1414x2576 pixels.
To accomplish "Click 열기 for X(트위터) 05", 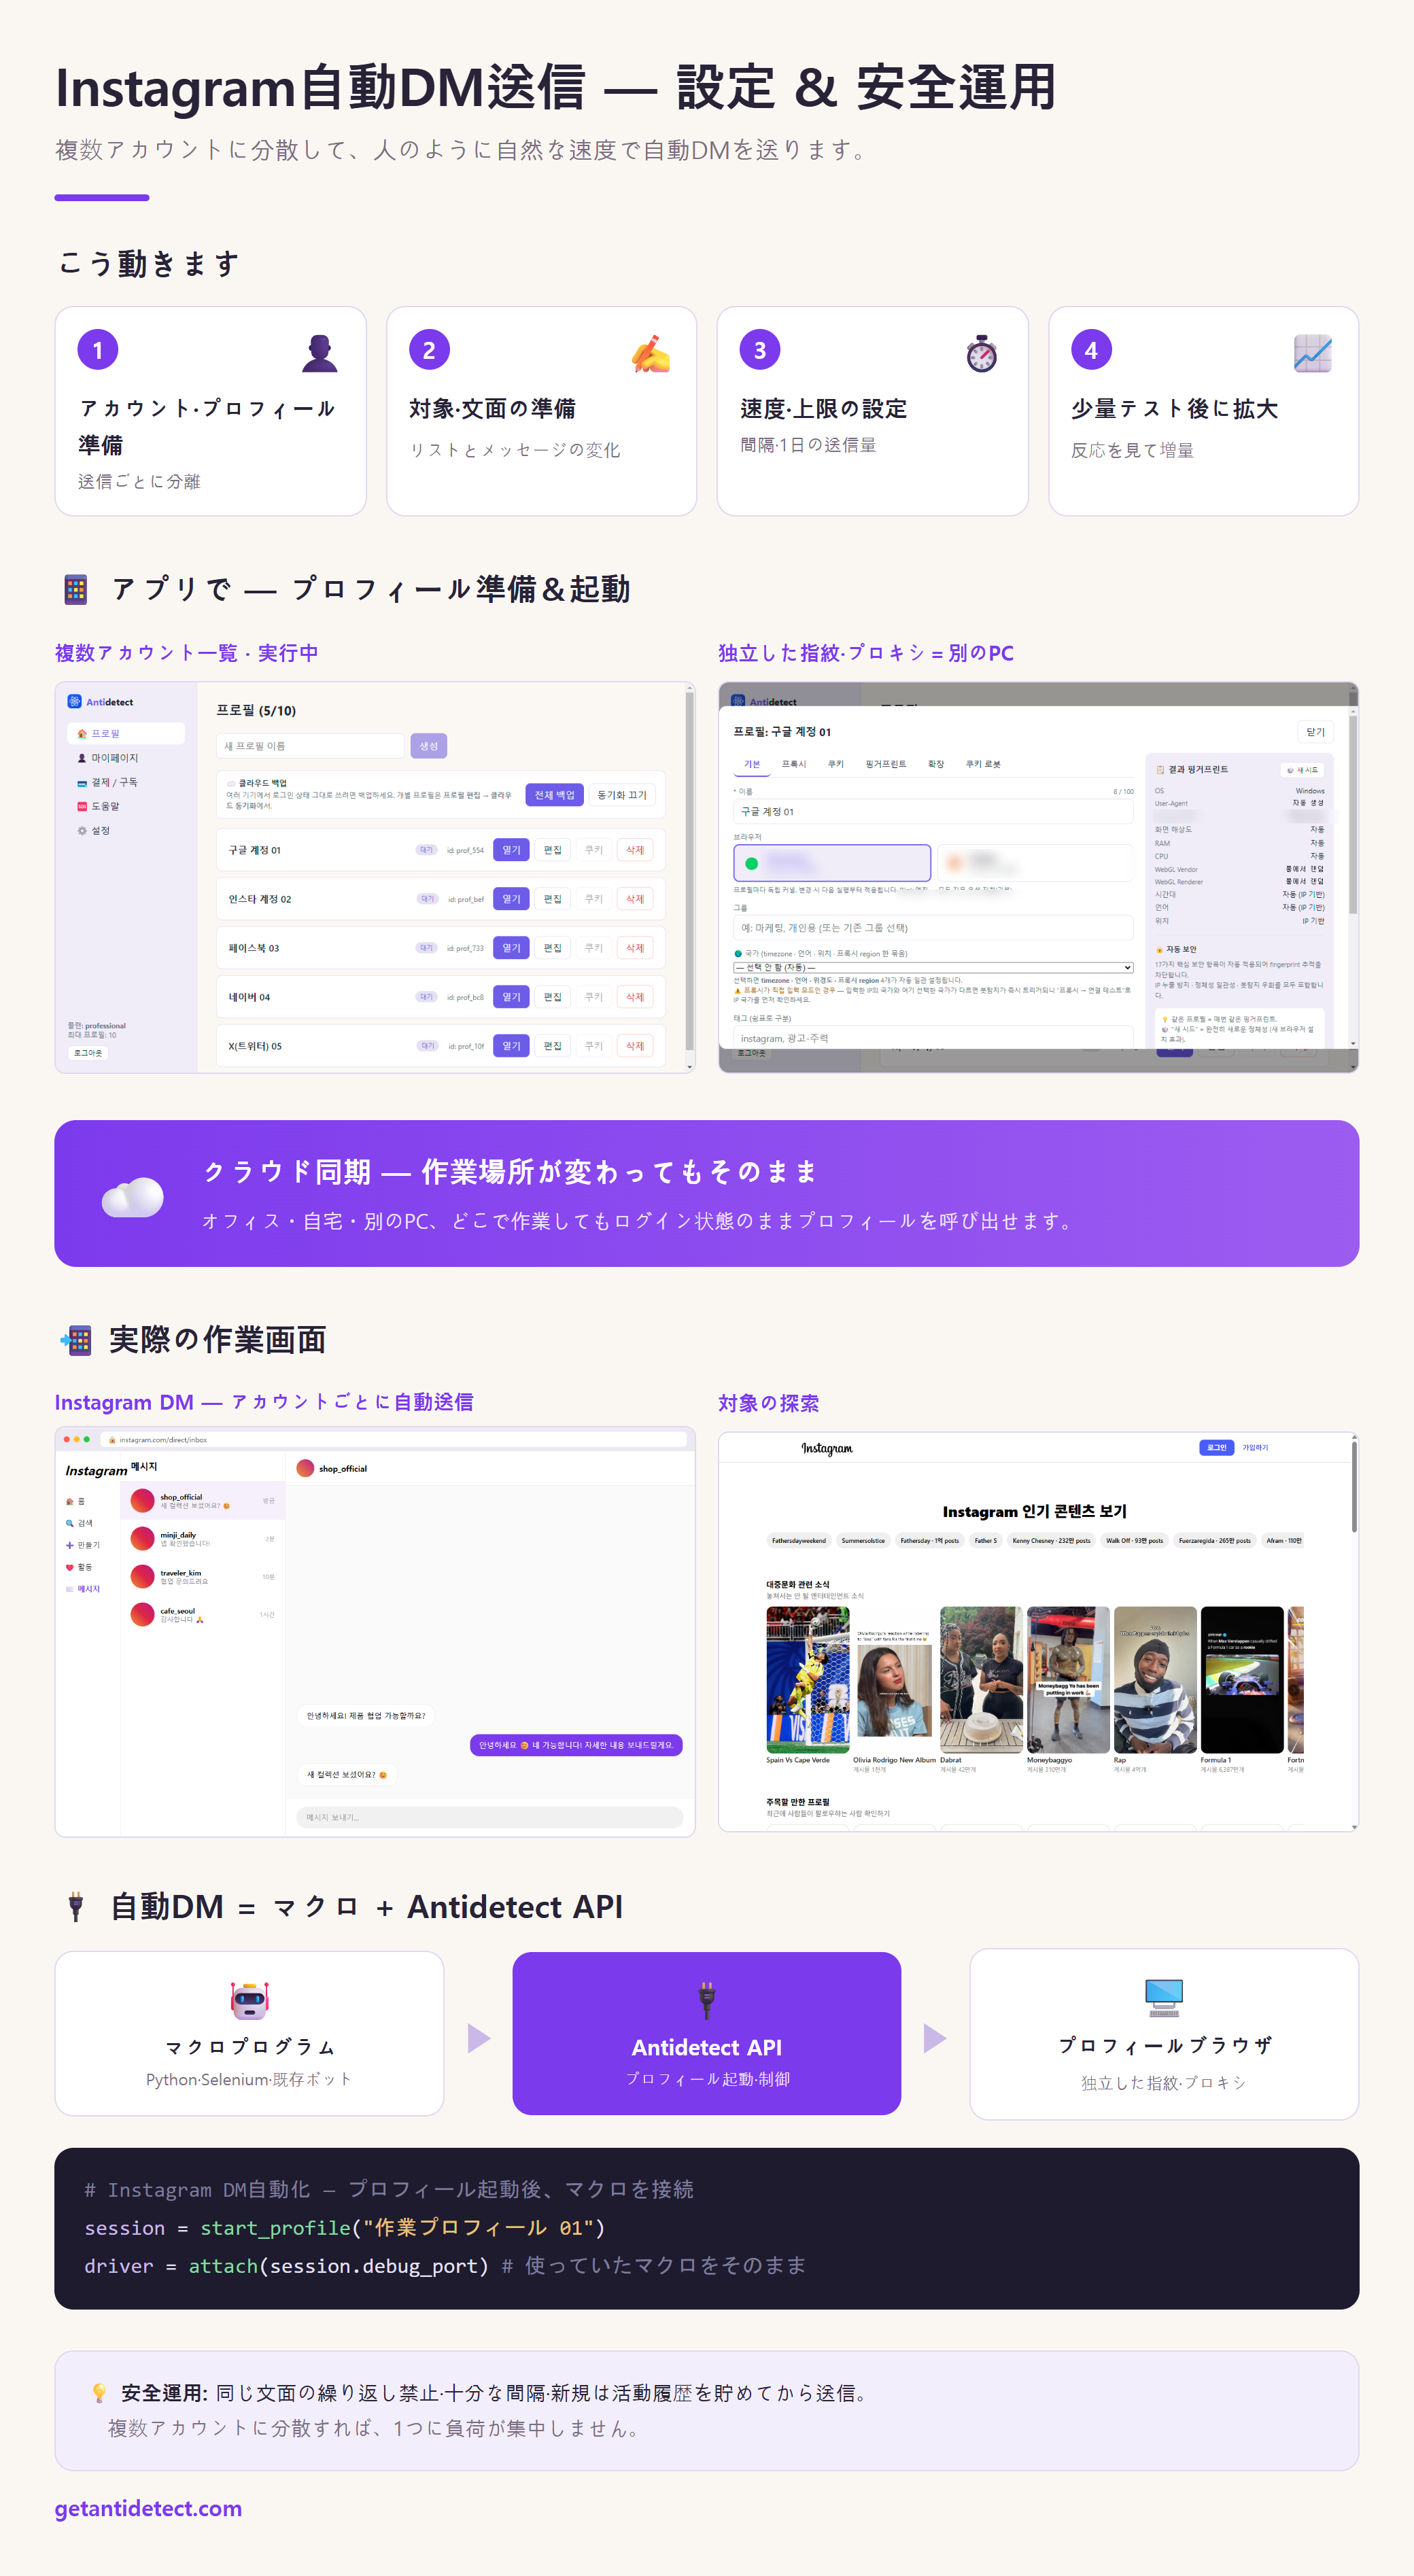I will [x=511, y=1046].
